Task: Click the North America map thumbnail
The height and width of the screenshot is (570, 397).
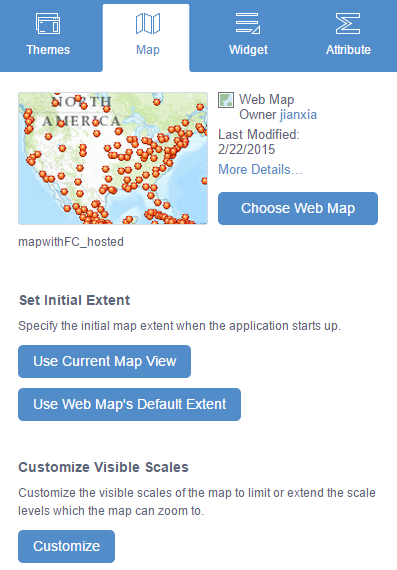Action: click(113, 158)
